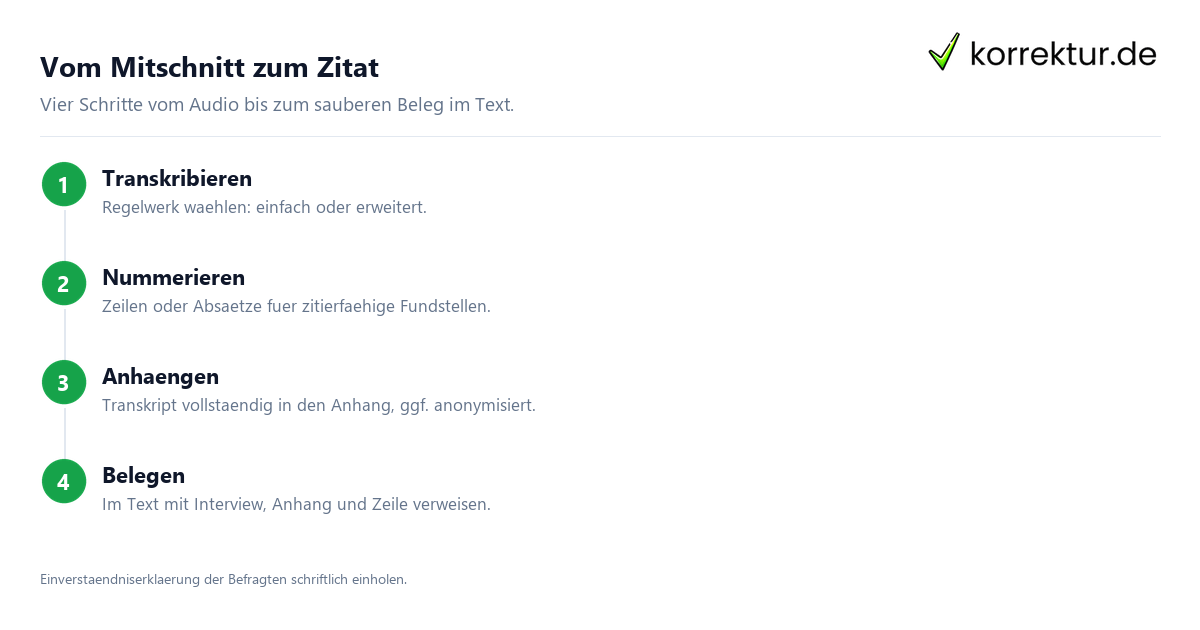Click the korrektur.de logo text
Image resolution: width=1200 pixels, height=630 pixels.
1063,53
